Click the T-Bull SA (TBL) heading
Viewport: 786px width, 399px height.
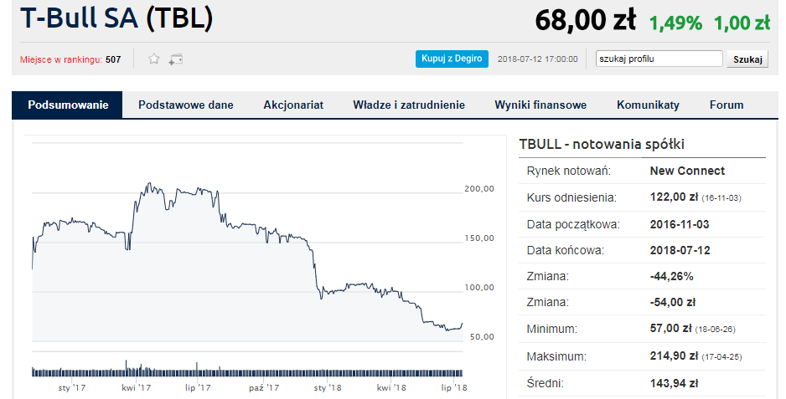coord(117,18)
